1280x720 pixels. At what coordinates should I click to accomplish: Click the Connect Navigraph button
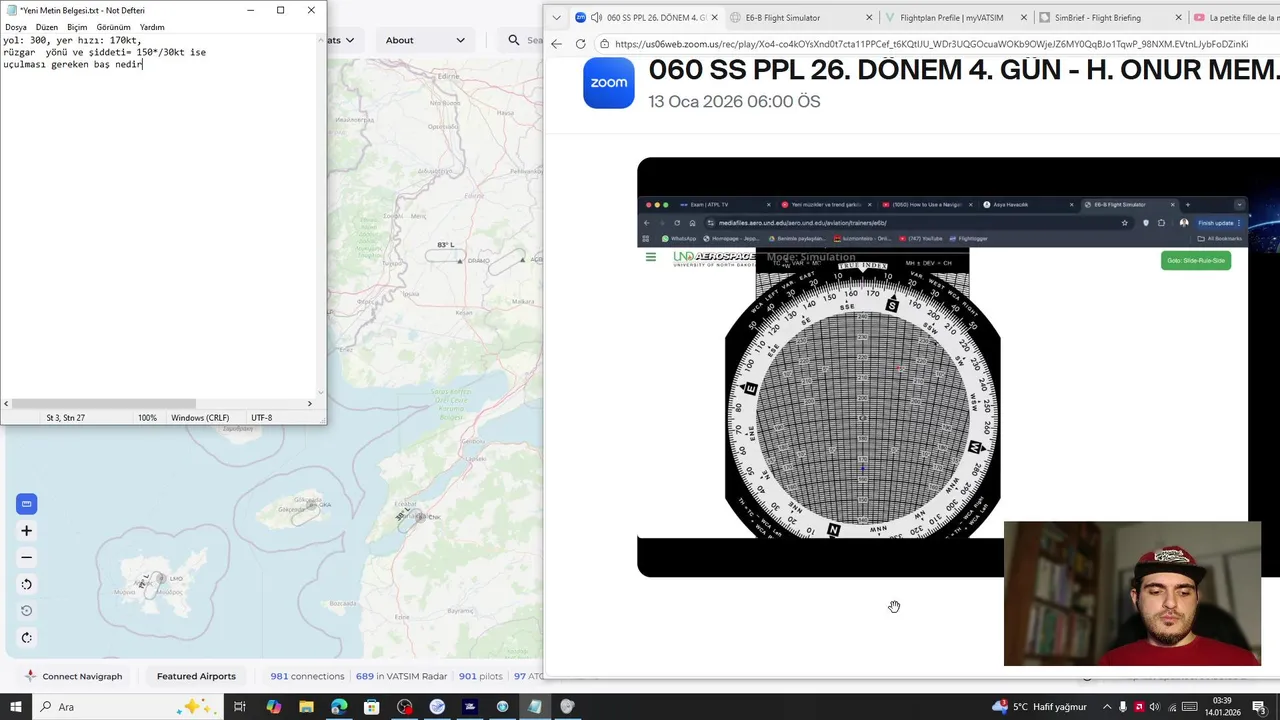pos(73,676)
